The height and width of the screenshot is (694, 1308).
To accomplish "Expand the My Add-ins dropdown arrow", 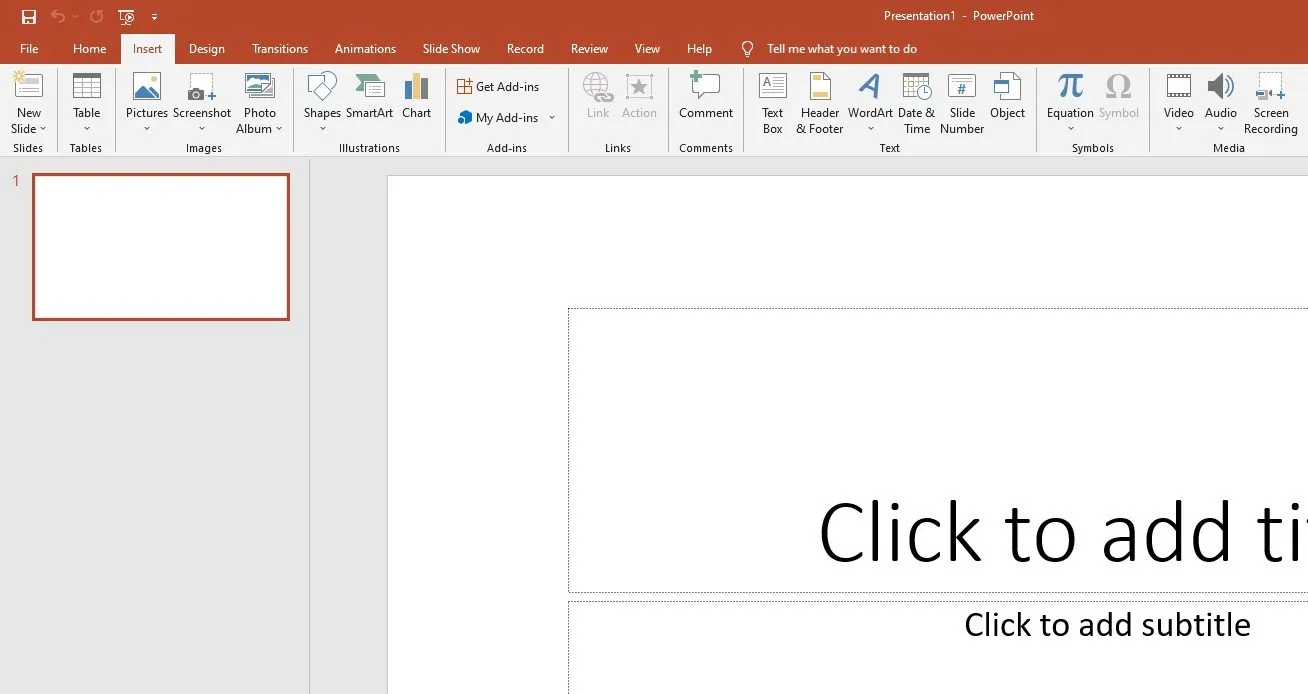I will tap(552, 118).
